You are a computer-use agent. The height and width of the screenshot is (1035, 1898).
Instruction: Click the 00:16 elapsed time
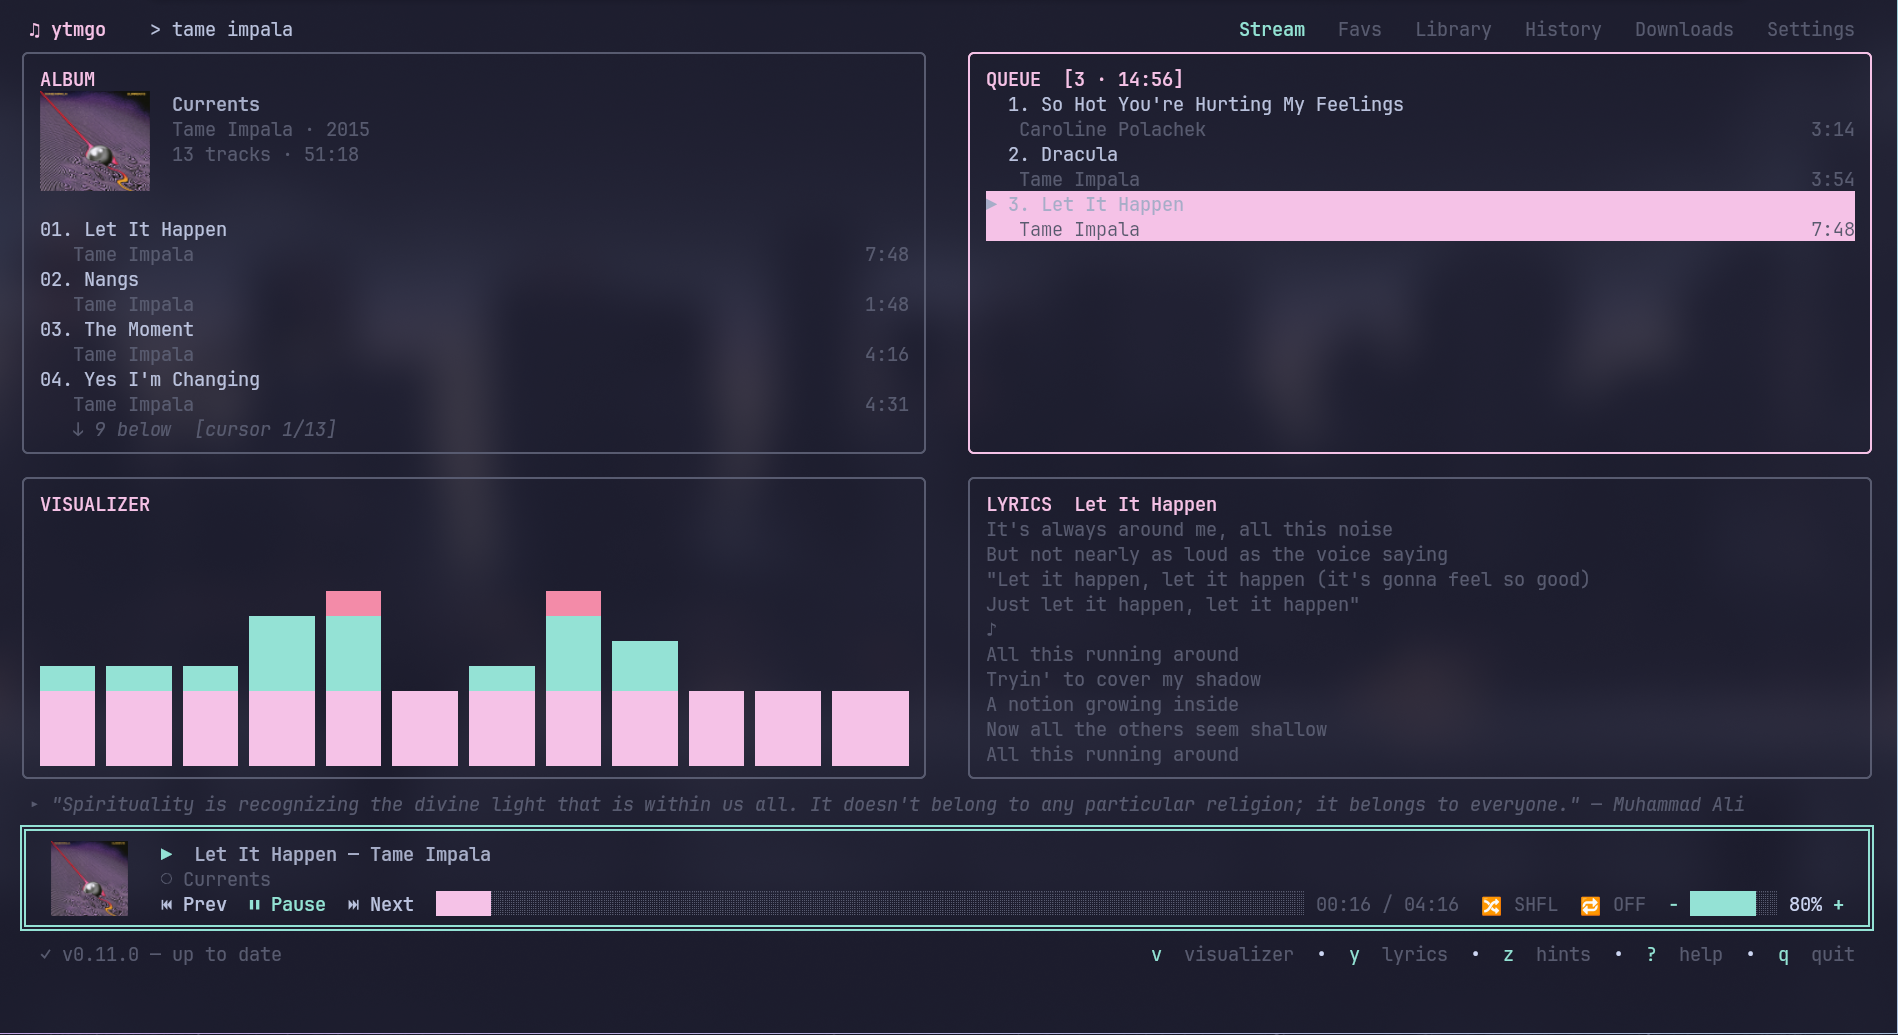pyautogui.click(x=1343, y=905)
